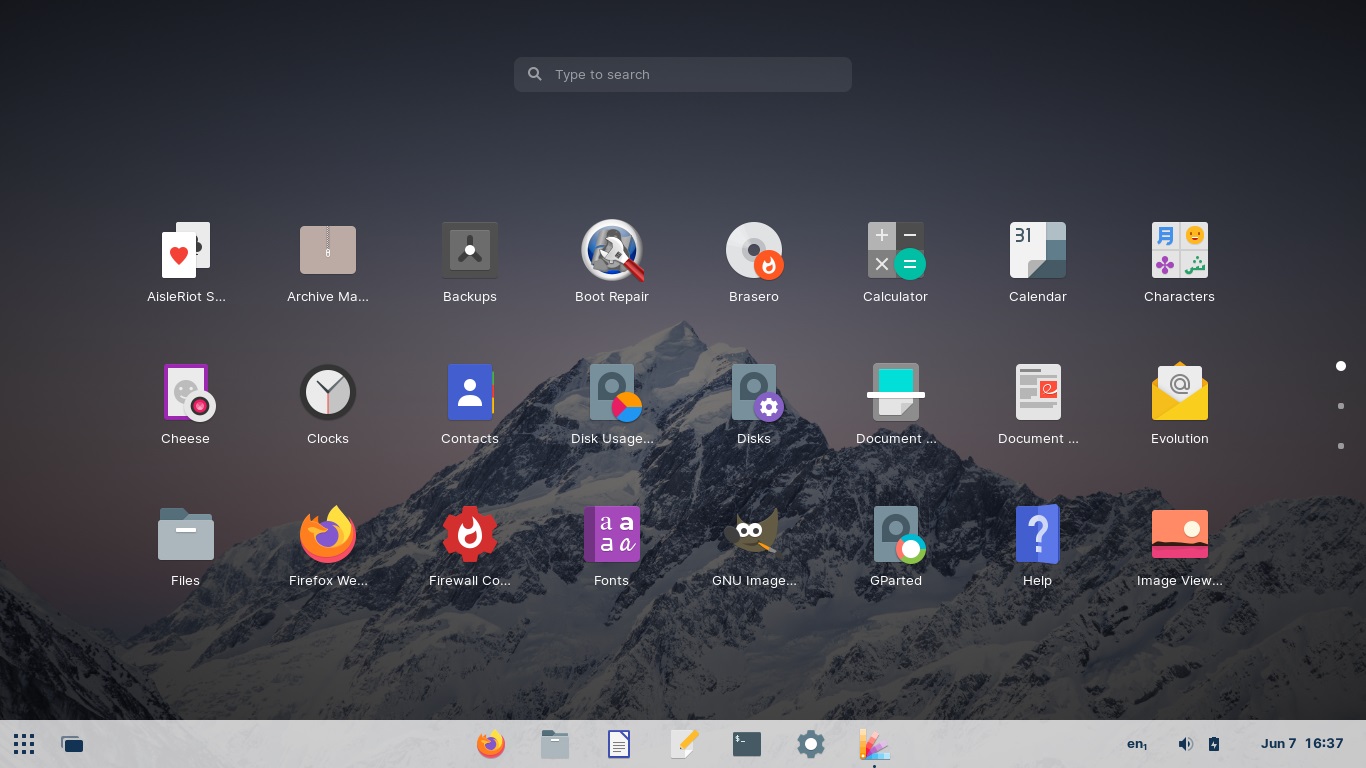
Task: Go to the third app page dot
Action: 1341,446
